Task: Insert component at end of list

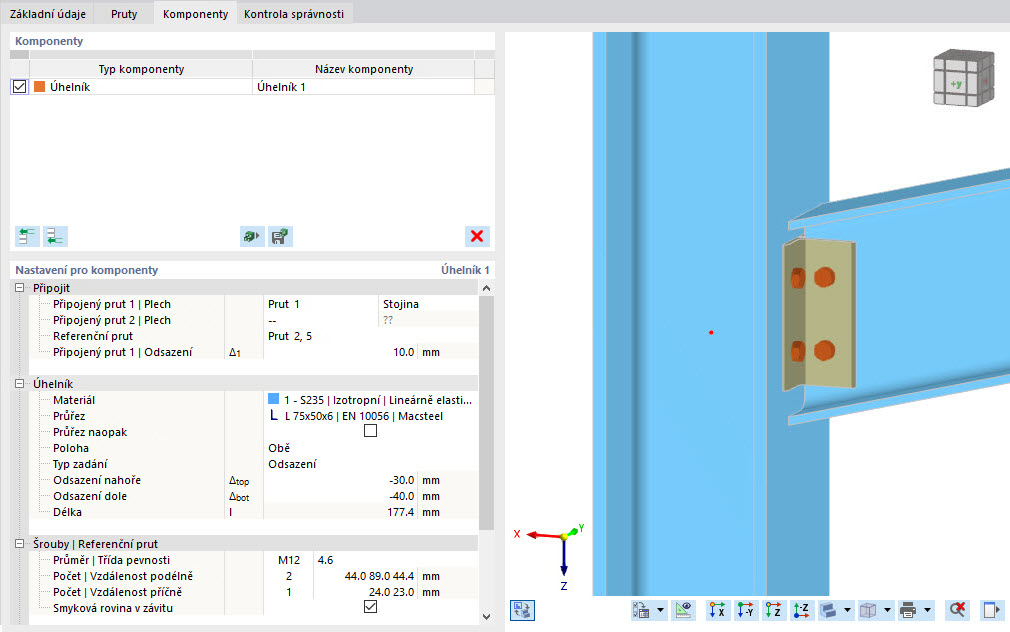Action: pos(55,236)
